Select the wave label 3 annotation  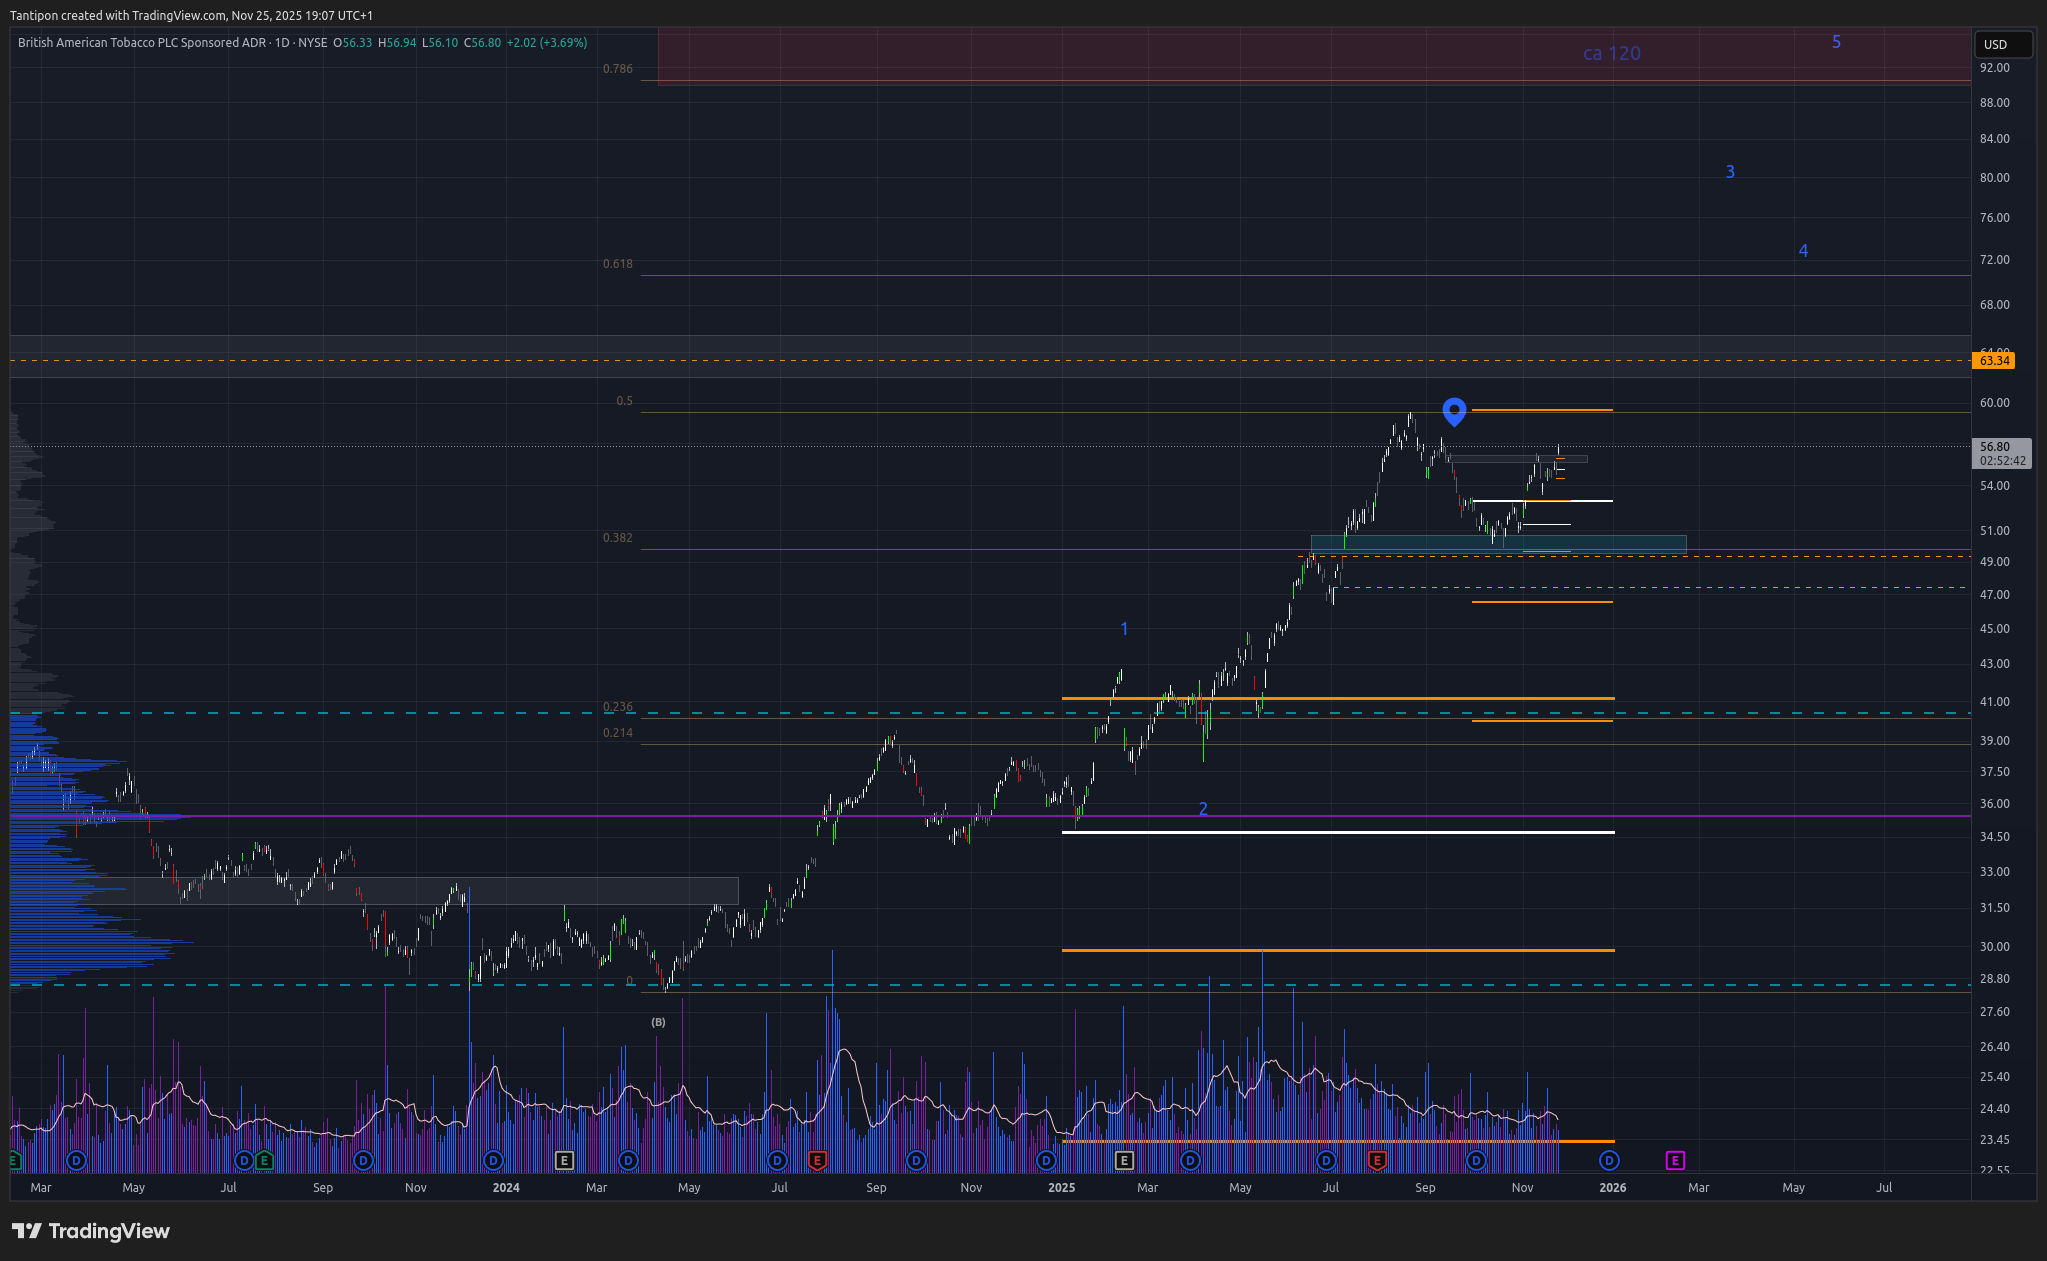tap(1730, 172)
